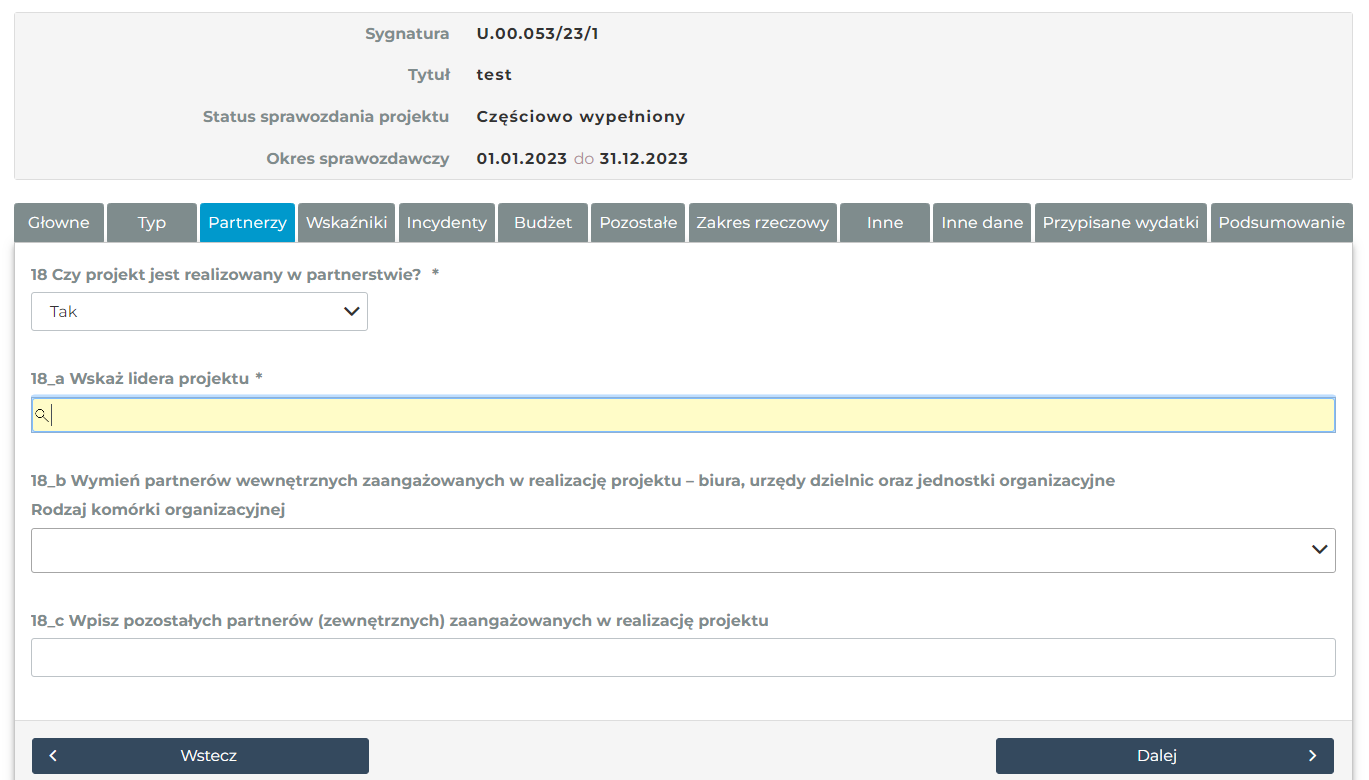Go to the Podsumowanie tab
The height and width of the screenshot is (780, 1369).
[1281, 223]
